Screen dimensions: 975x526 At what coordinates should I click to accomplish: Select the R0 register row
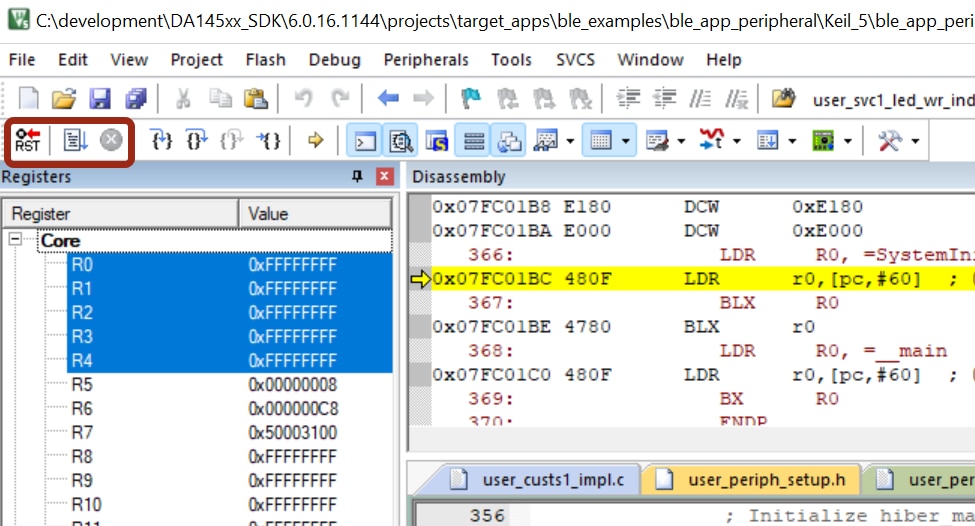click(x=229, y=265)
